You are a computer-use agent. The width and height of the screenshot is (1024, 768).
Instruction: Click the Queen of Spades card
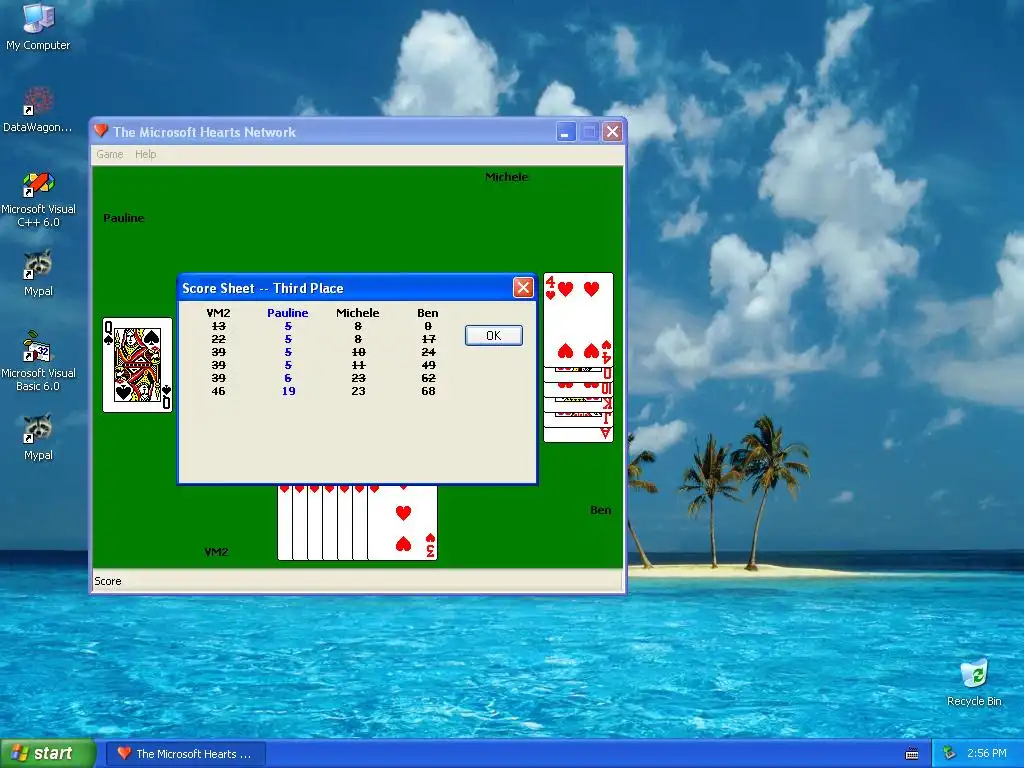pyautogui.click(x=137, y=365)
